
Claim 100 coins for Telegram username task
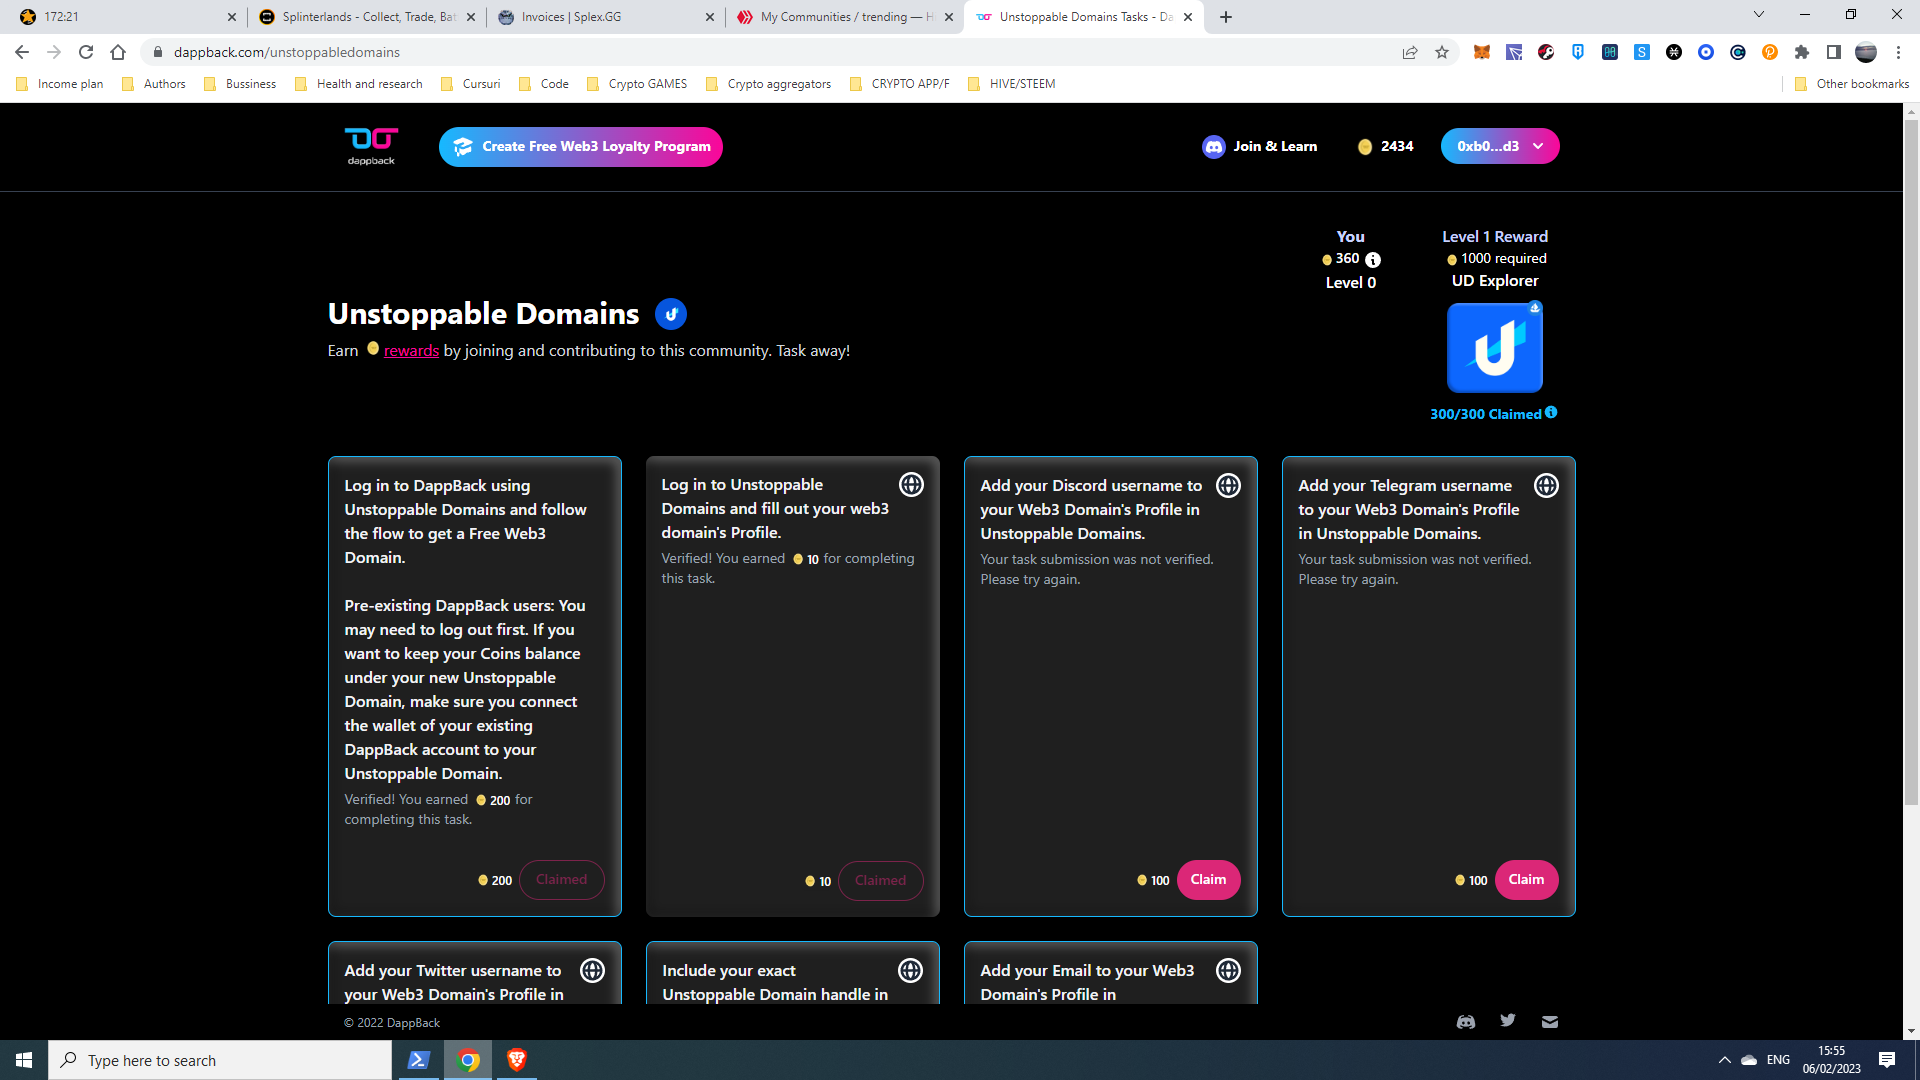click(1526, 880)
